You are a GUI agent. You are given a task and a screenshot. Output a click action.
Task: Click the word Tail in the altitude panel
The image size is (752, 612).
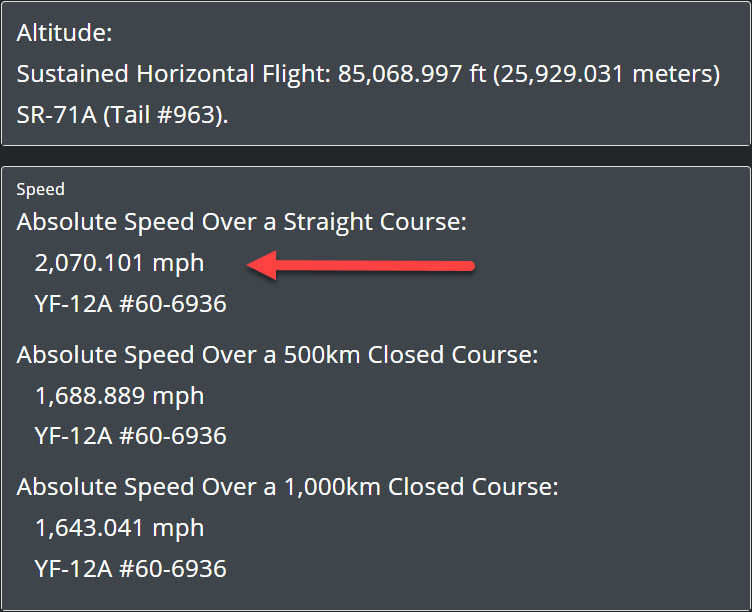[130, 115]
